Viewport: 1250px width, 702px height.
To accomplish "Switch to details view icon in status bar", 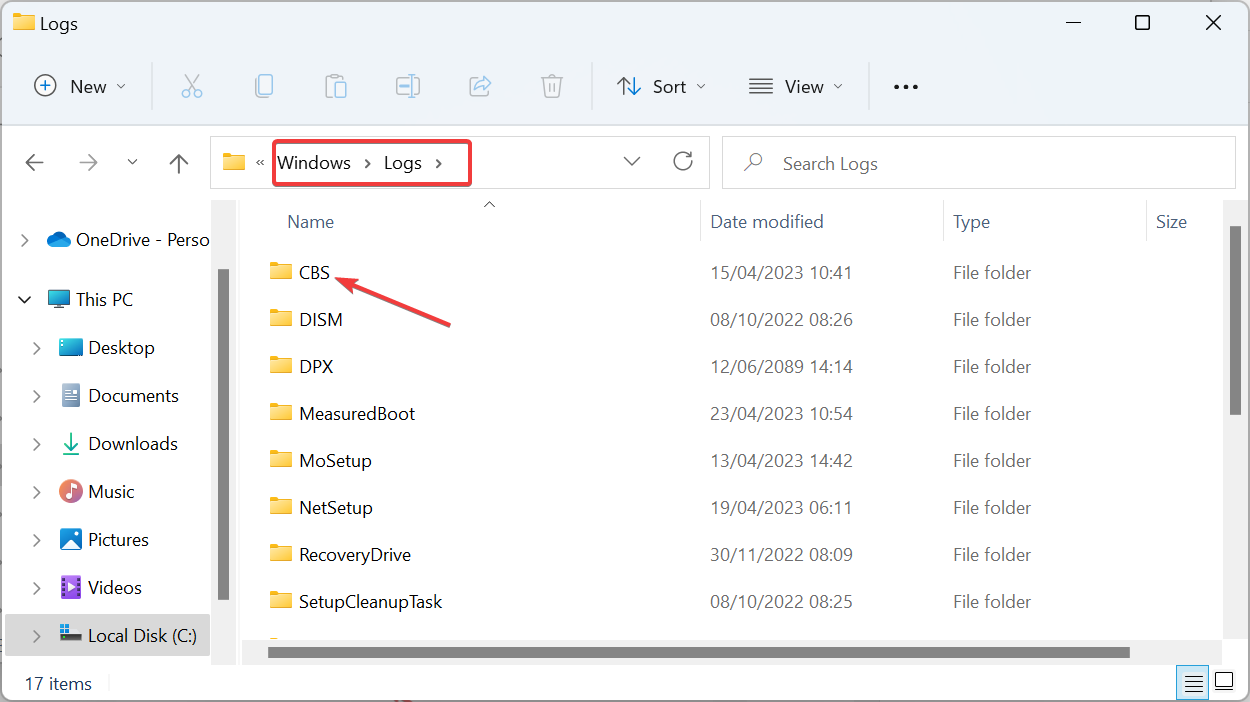I will (1193, 683).
